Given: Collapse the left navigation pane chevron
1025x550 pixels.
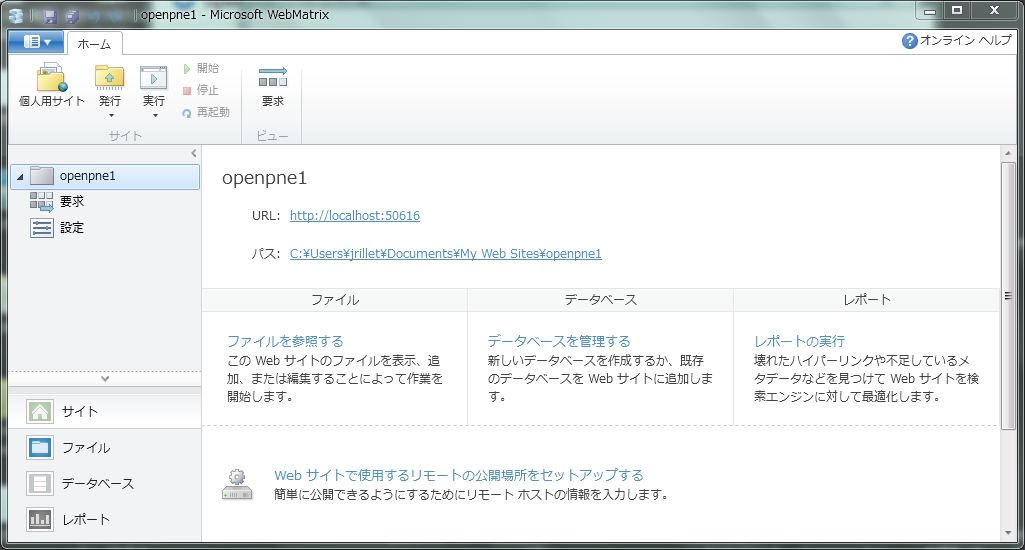Looking at the screenshot, I should pyautogui.click(x=194, y=153).
